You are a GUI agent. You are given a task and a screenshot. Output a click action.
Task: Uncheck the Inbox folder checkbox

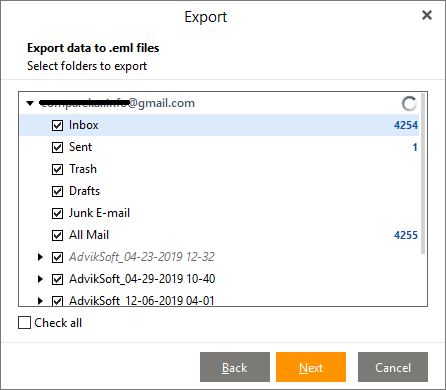click(x=57, y=125)
